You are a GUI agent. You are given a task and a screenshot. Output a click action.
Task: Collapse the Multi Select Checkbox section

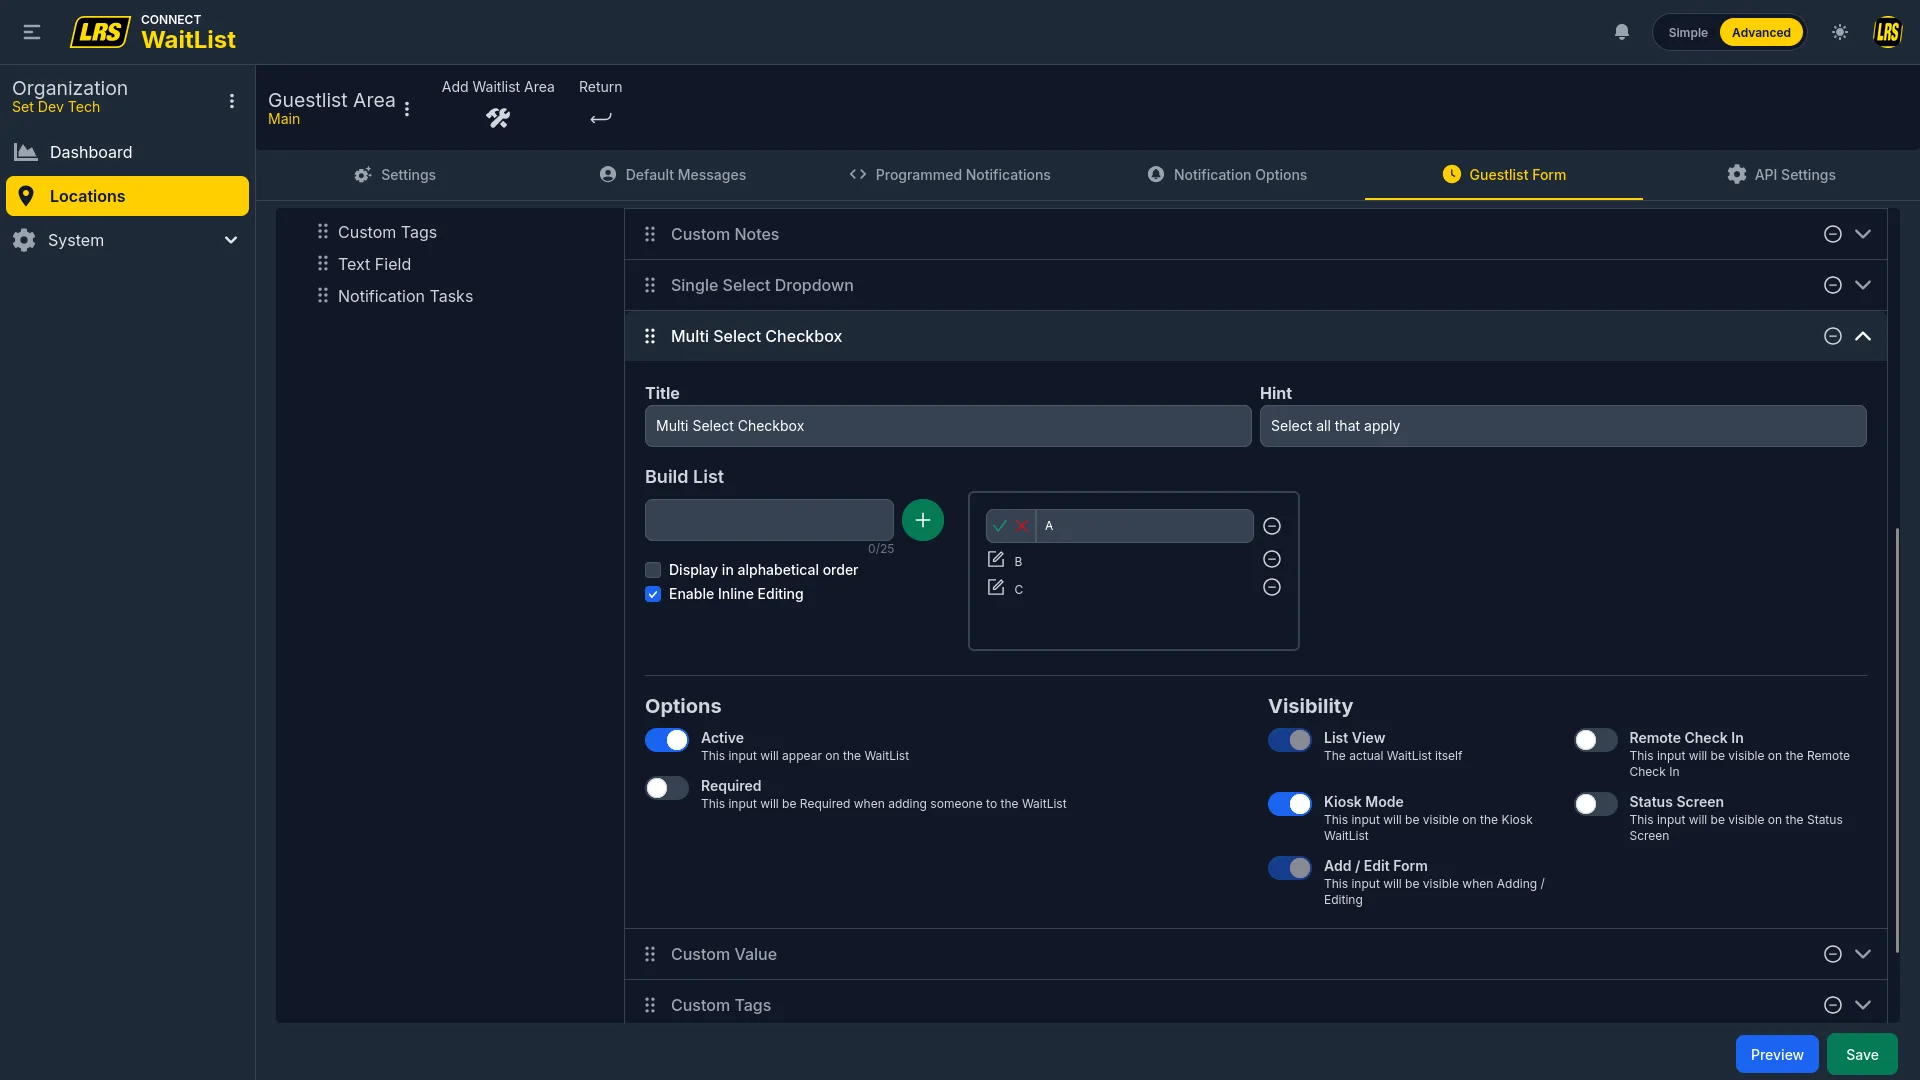(1863, 336)
